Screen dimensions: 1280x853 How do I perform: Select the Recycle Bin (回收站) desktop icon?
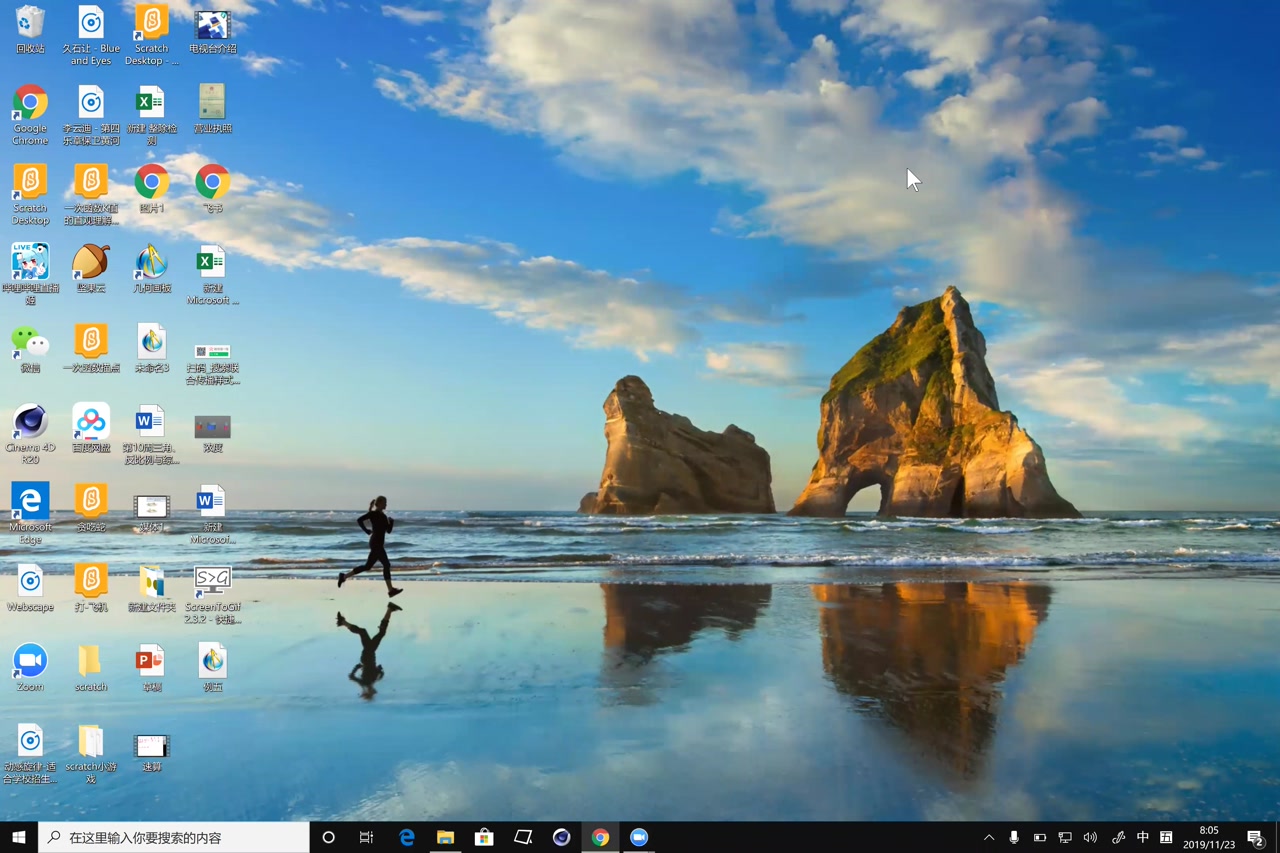(x=30, y=30)
